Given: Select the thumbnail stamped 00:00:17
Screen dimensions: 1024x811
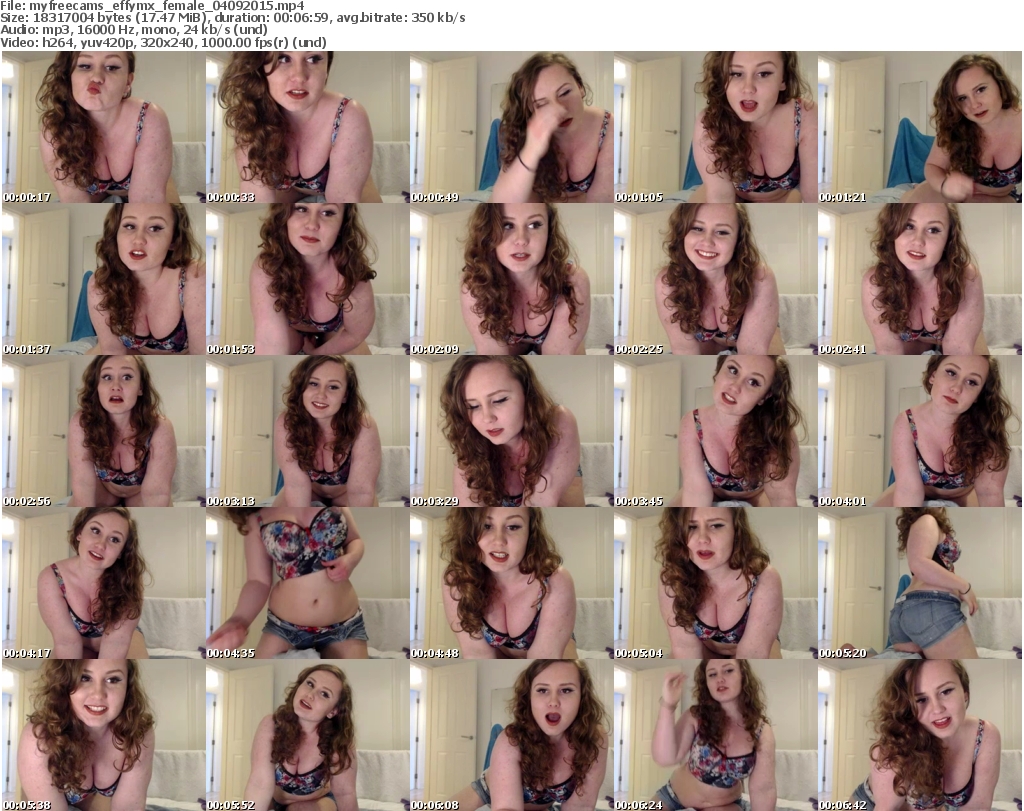Looking at the screenshot, I should pyautogui.click(x=104, y=127).
